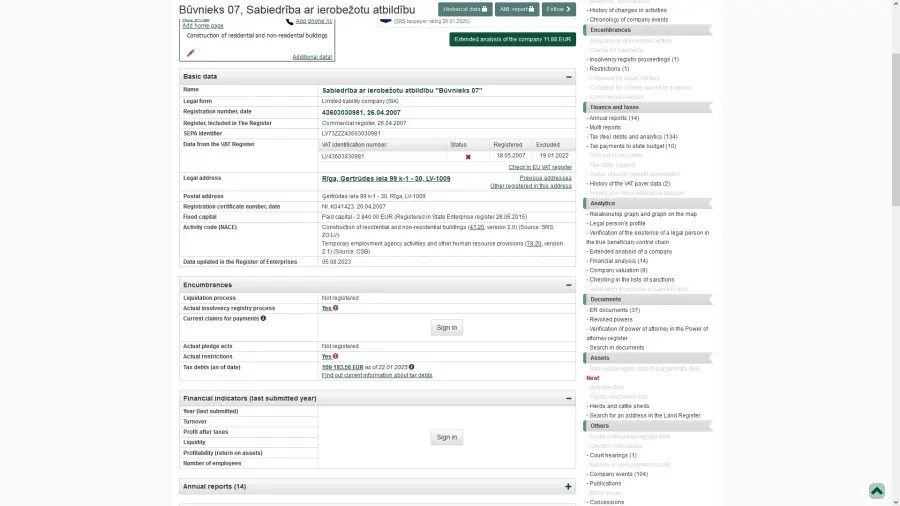Open Legal person's profile link

tap(617, 224)
